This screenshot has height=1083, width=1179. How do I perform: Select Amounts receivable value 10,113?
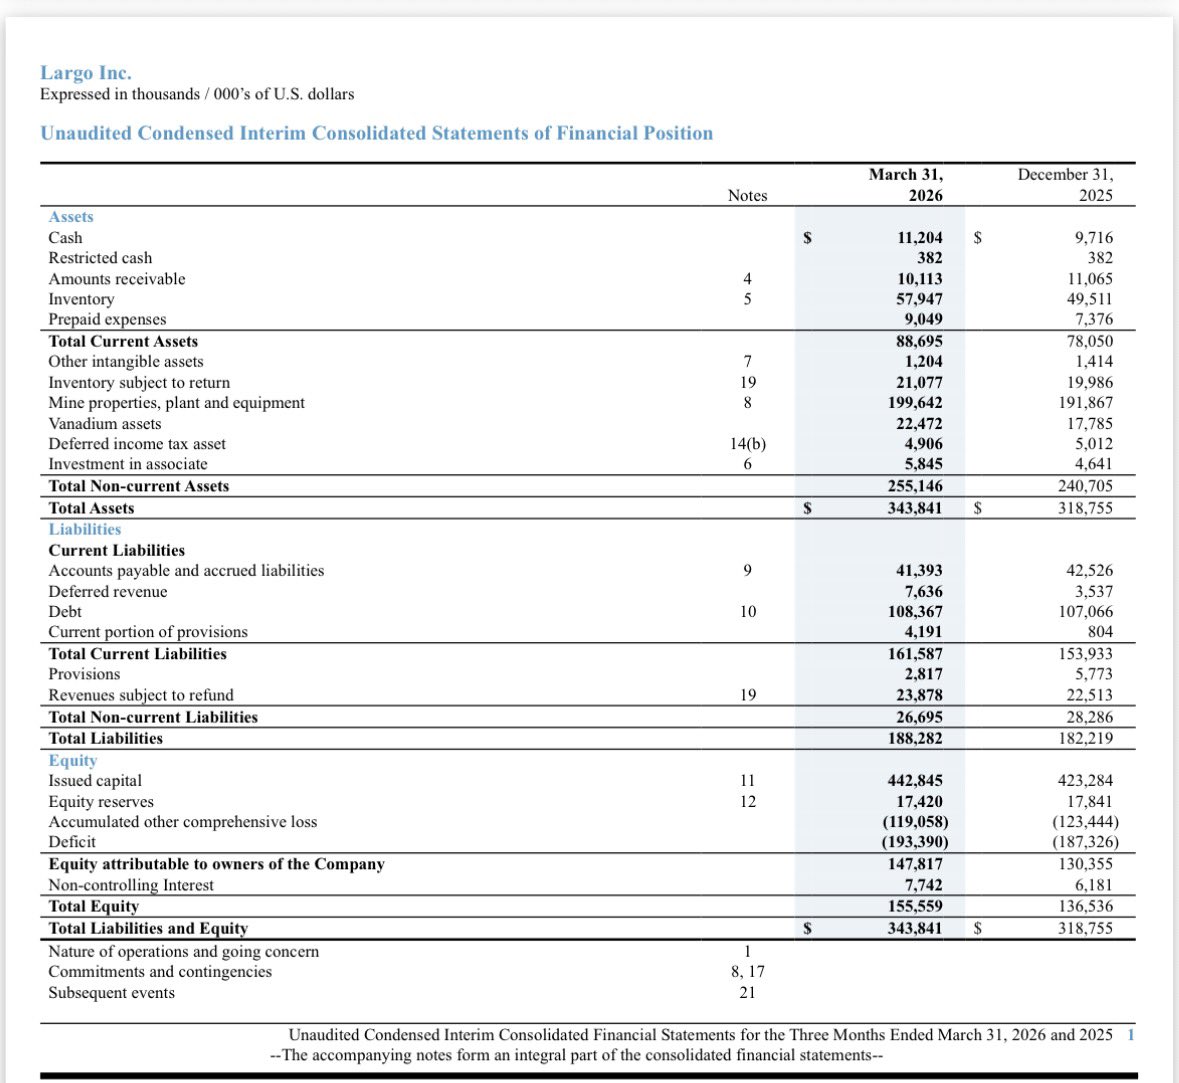pyautogui.click(x=920, y=279)
